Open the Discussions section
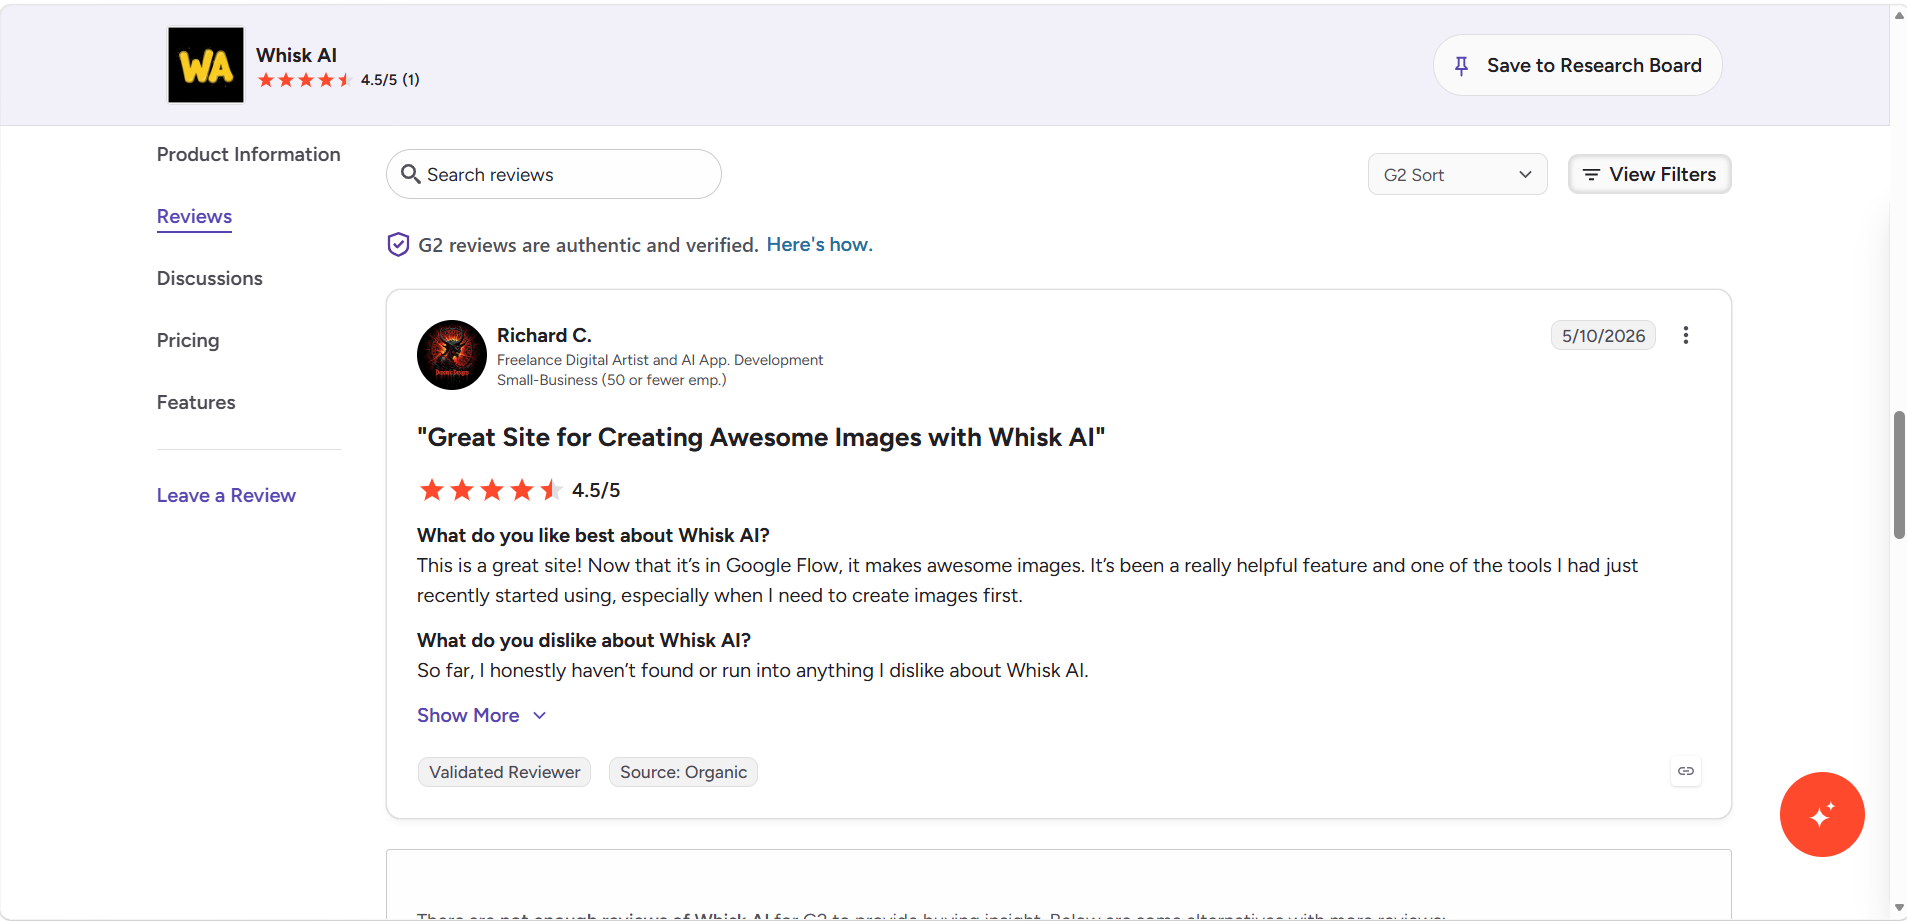The height and width of the screenshot is (921, 1907). (x=210, y=278)
